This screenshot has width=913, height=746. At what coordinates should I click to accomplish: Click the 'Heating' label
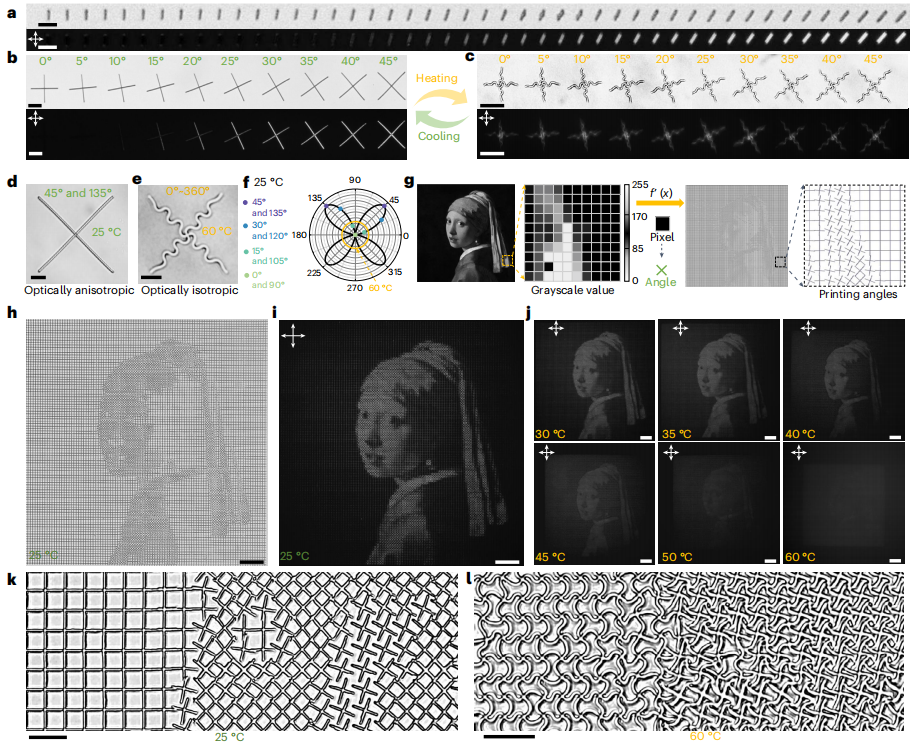(x=437, y=78)
